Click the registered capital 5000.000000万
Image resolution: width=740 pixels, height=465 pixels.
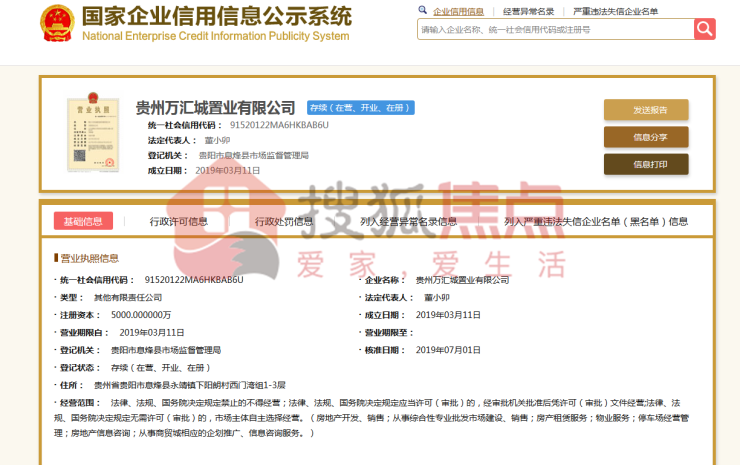pos(141,315)
